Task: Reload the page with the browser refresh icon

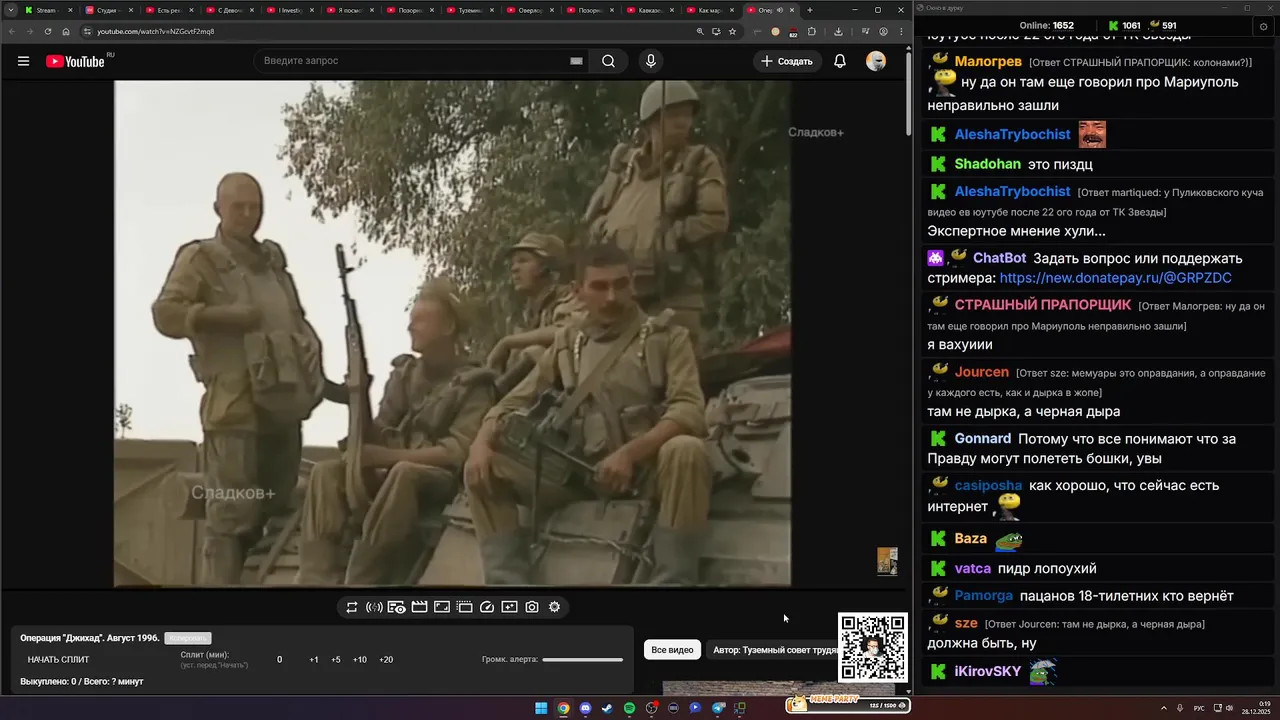Action: [x=48, y=31]
